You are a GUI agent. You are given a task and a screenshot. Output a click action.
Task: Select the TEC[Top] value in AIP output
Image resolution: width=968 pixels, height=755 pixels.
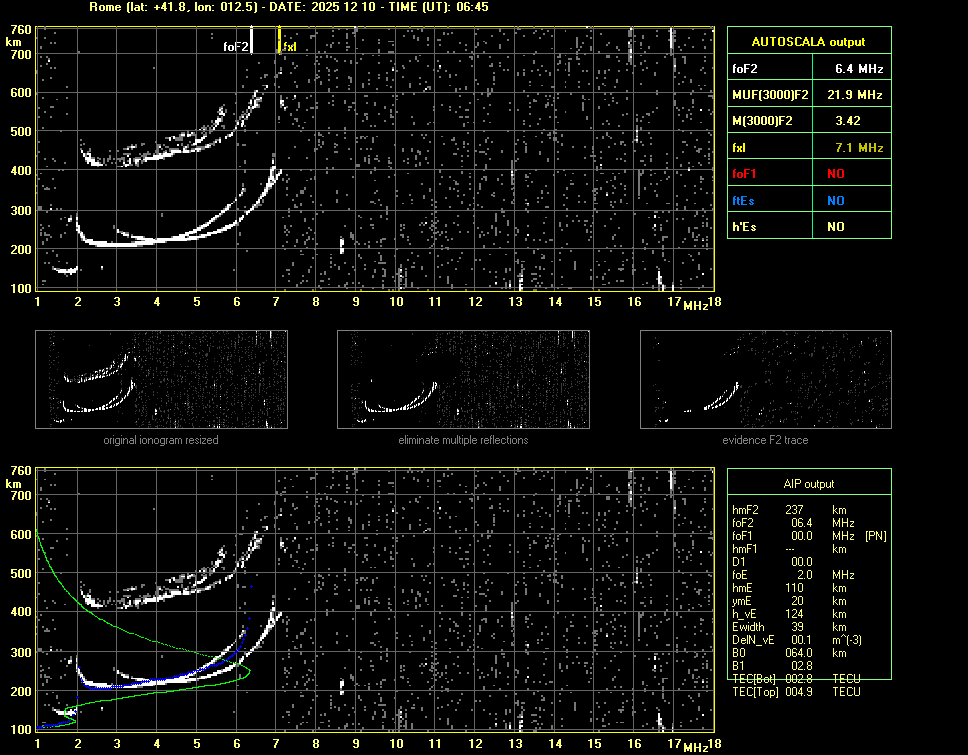pyautogui.click(x=800, y=692)
